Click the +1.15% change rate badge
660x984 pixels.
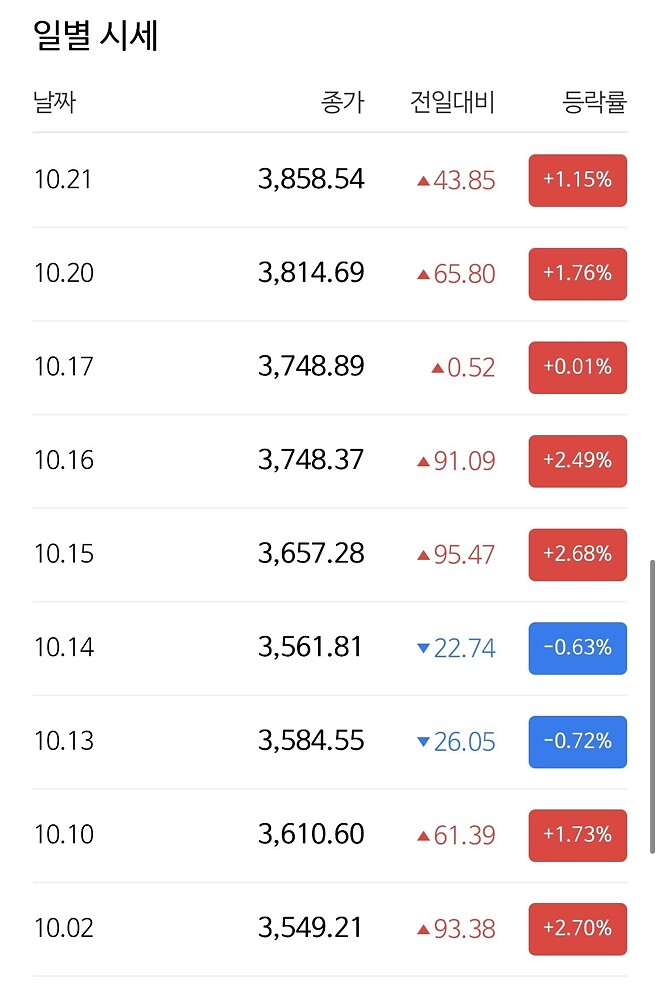577,181
